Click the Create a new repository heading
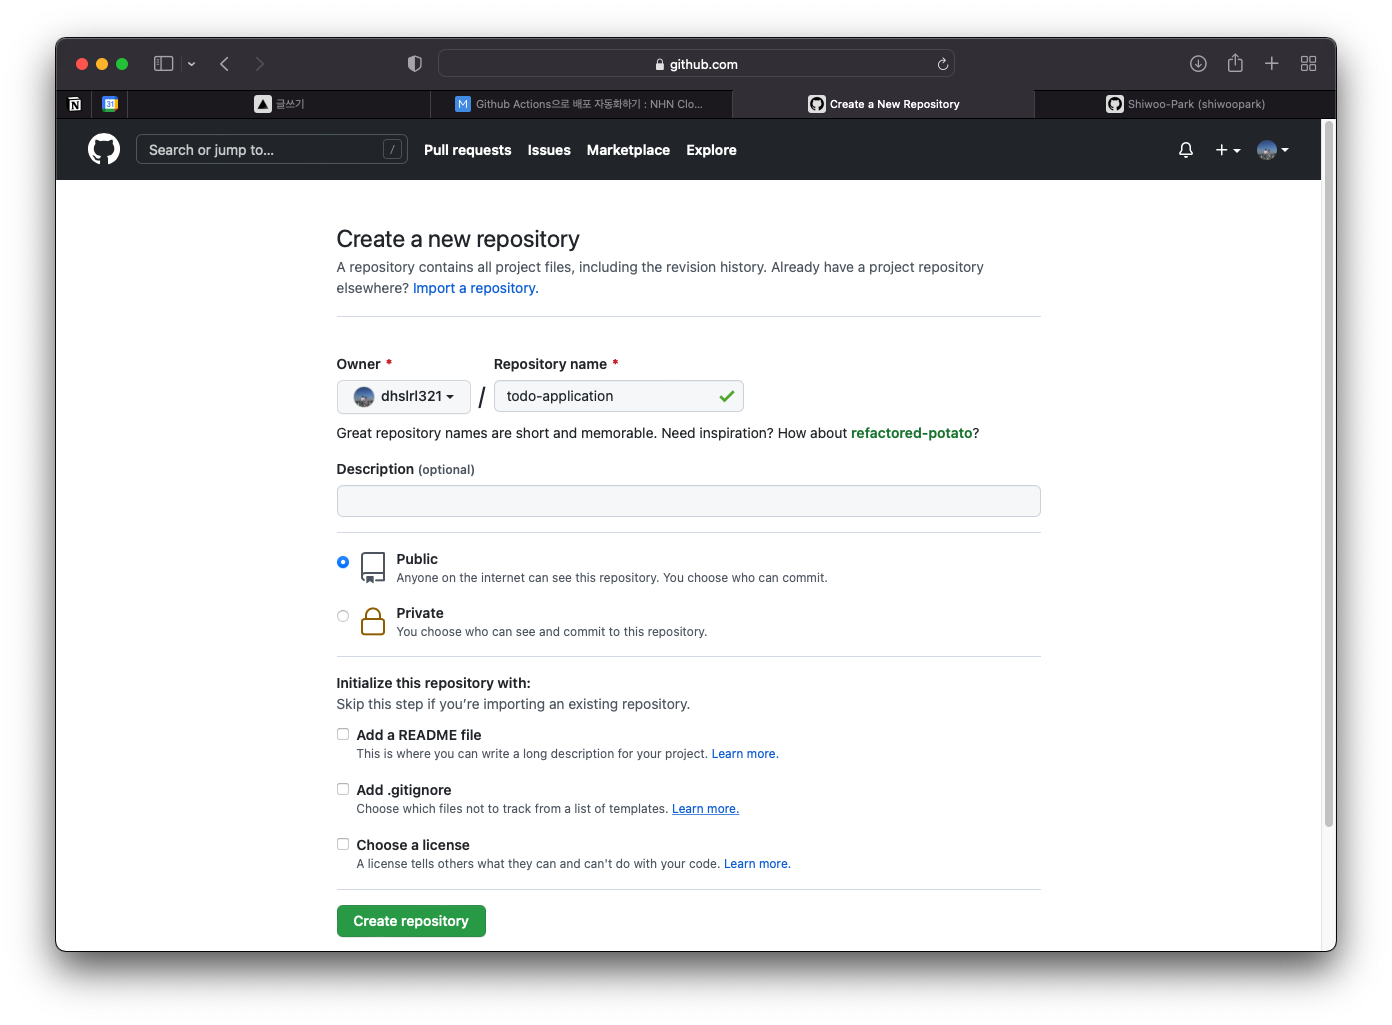 coord(458,239)
